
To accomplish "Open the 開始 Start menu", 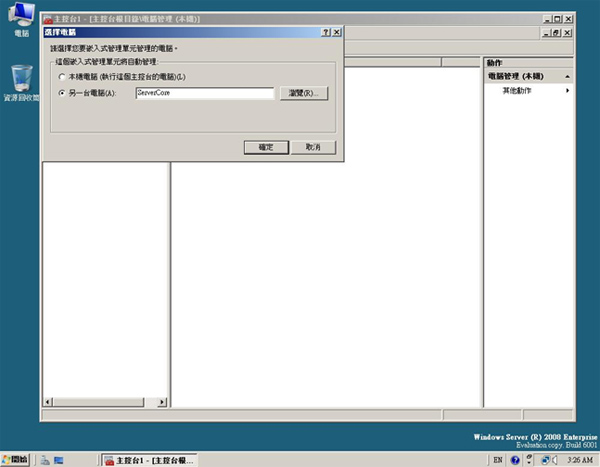I will 17,460.
